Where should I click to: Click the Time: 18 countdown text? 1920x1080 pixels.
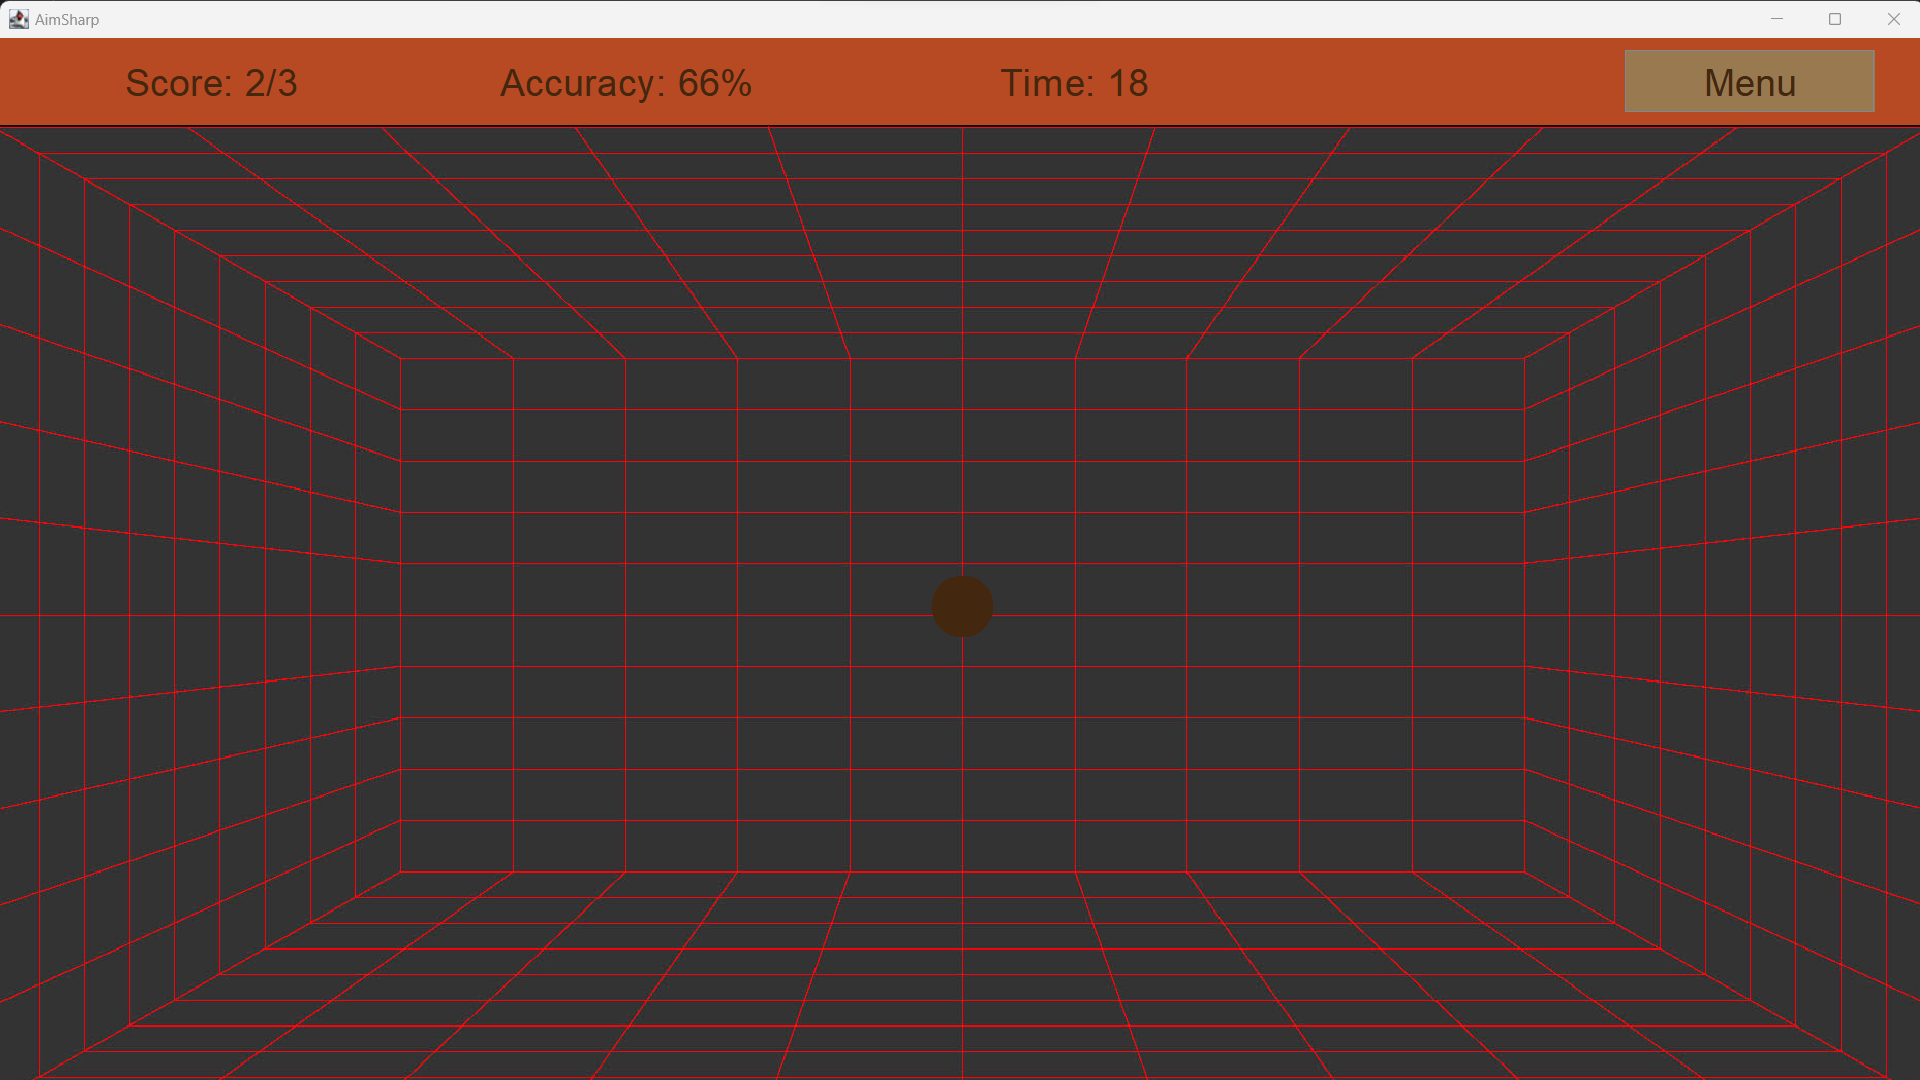tap(1074, 83)
